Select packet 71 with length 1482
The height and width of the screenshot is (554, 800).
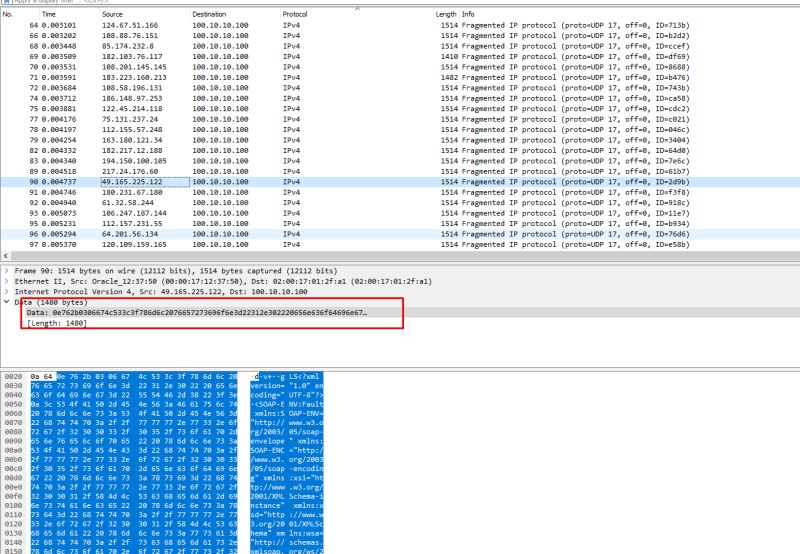[400, 78]
